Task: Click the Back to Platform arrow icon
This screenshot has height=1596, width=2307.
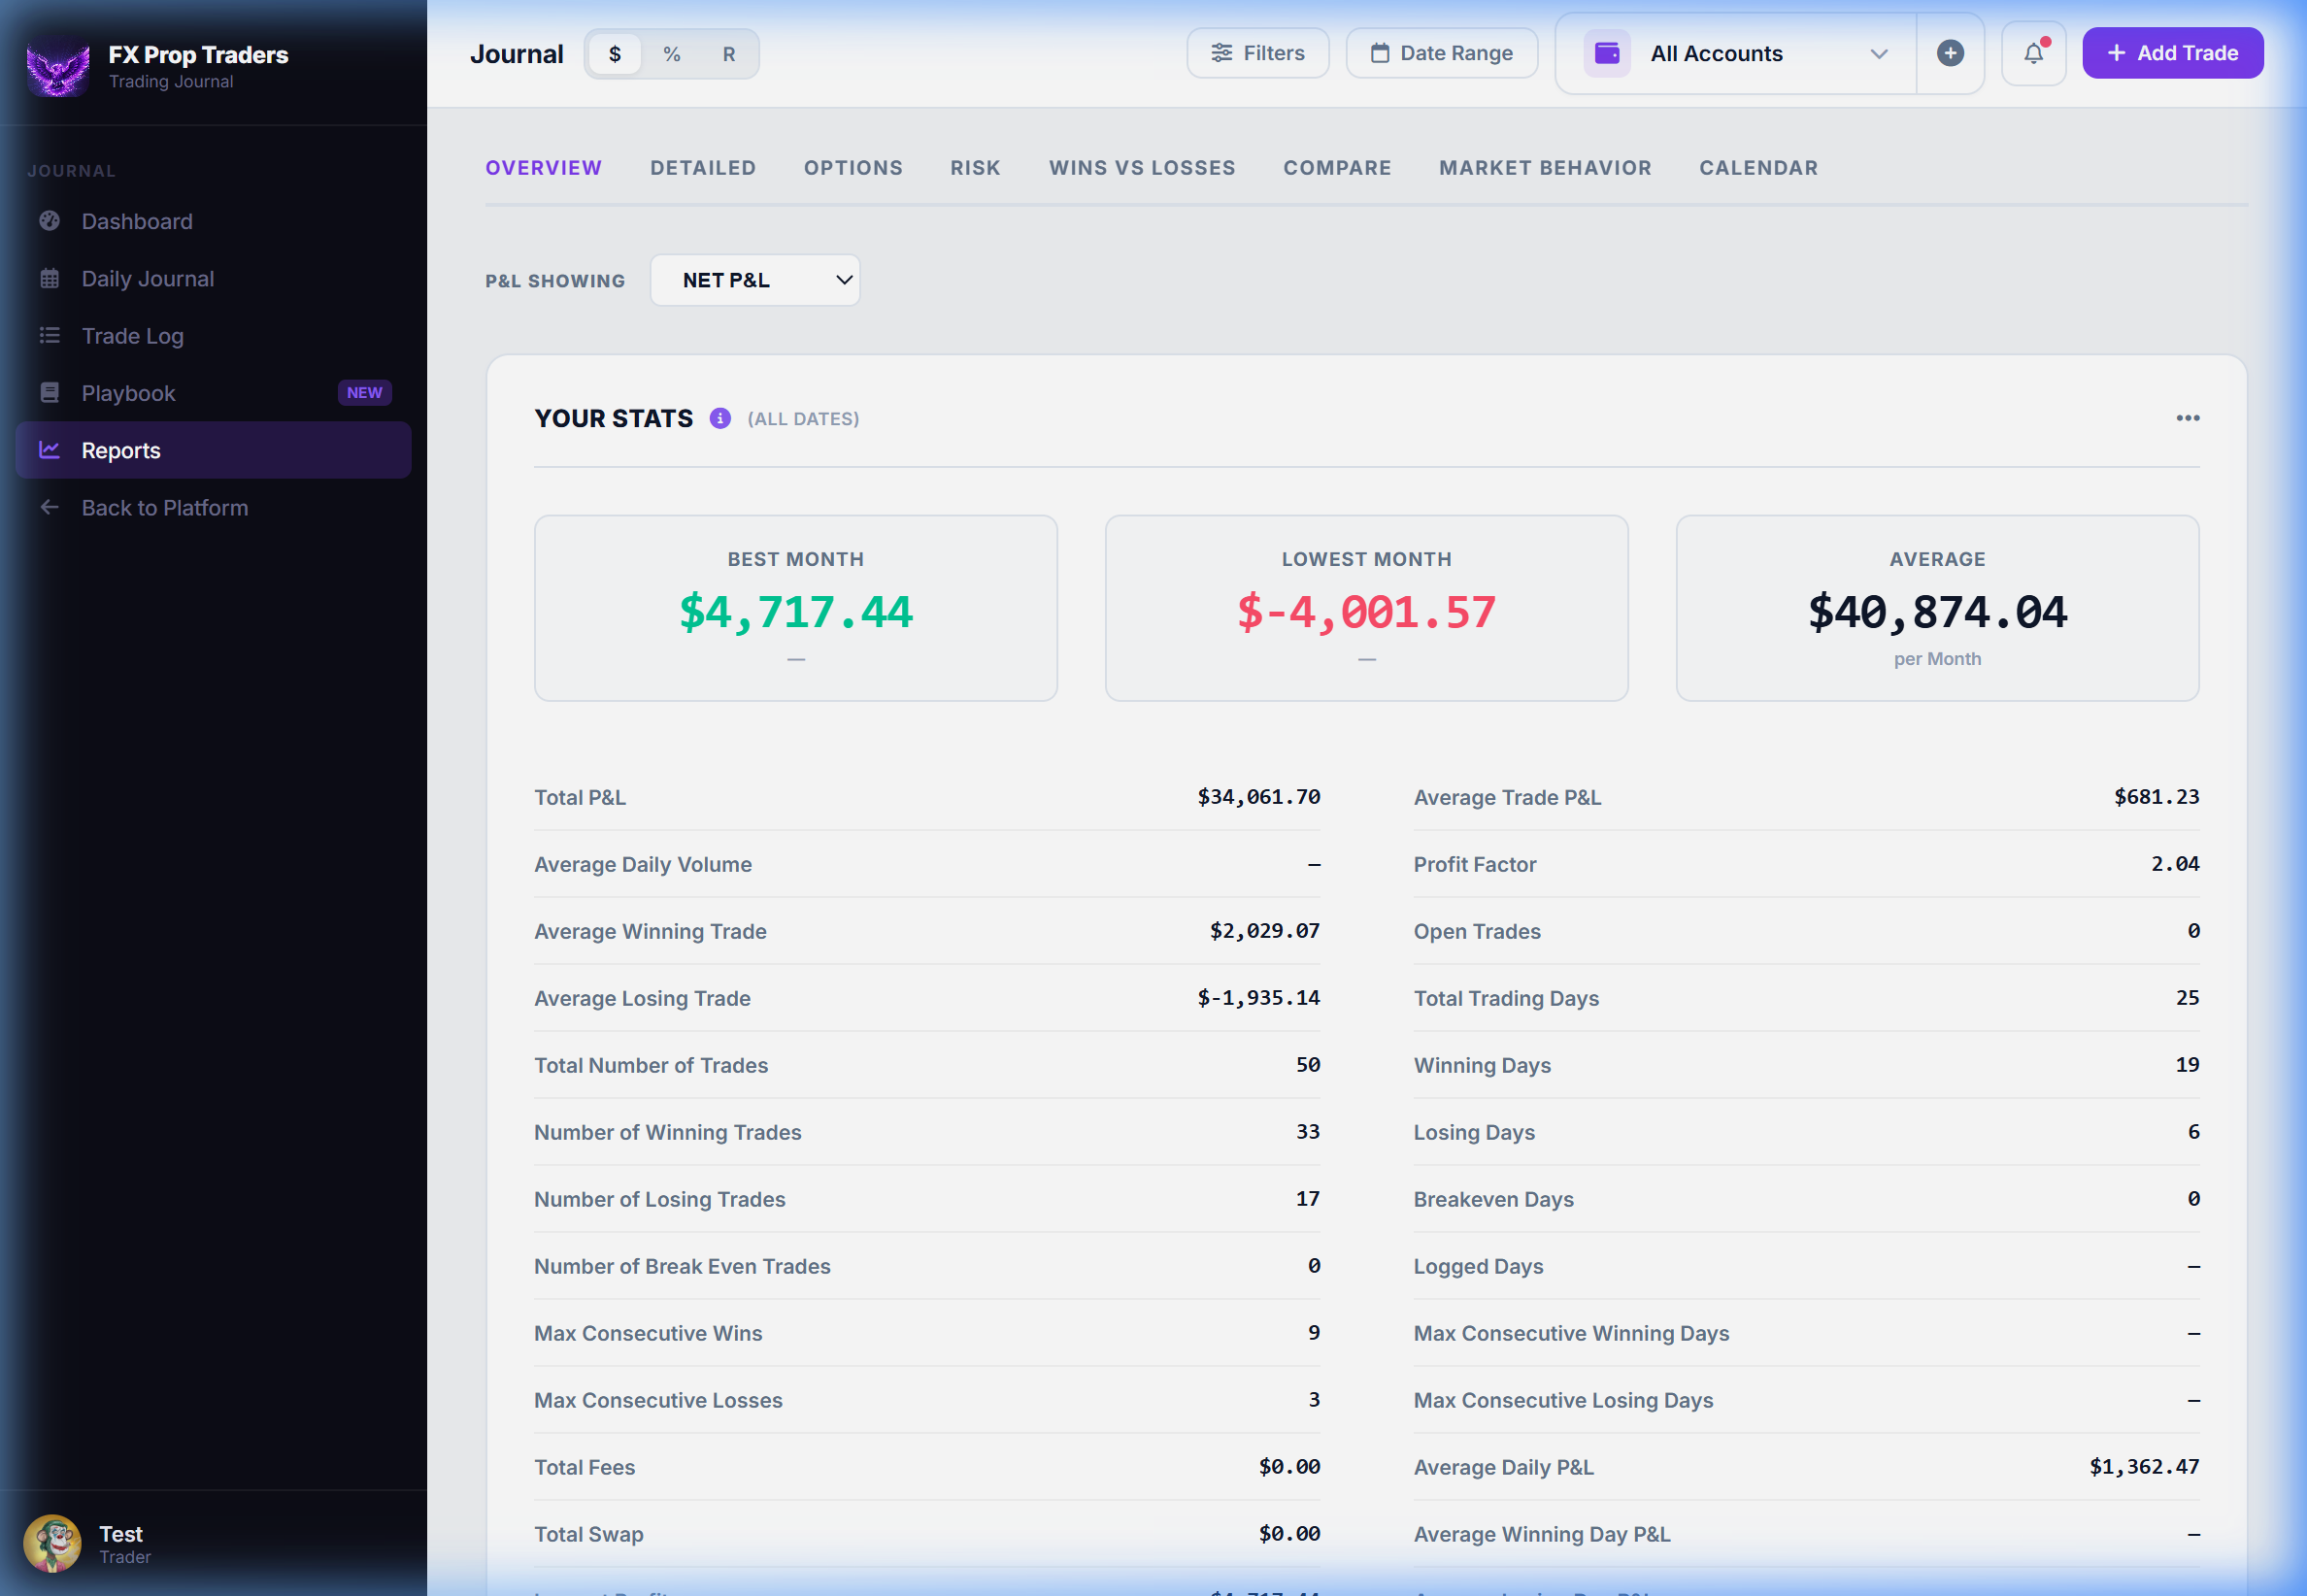Action: [x=50, y=508]
